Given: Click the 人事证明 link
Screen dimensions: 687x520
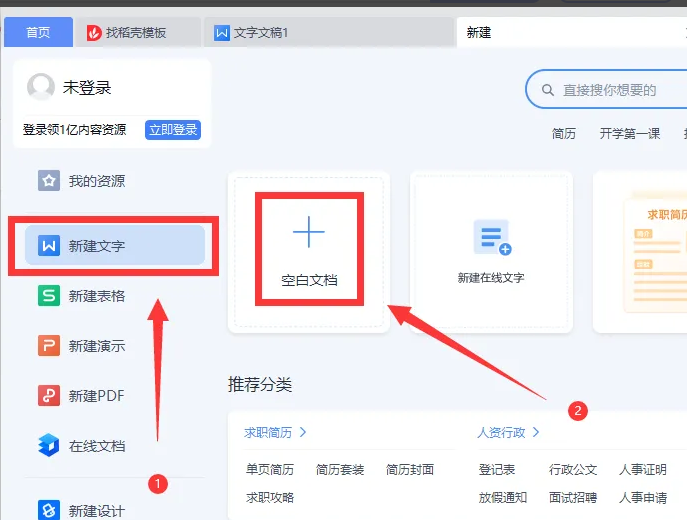Looking at the screenshot, I should [643, 469].
